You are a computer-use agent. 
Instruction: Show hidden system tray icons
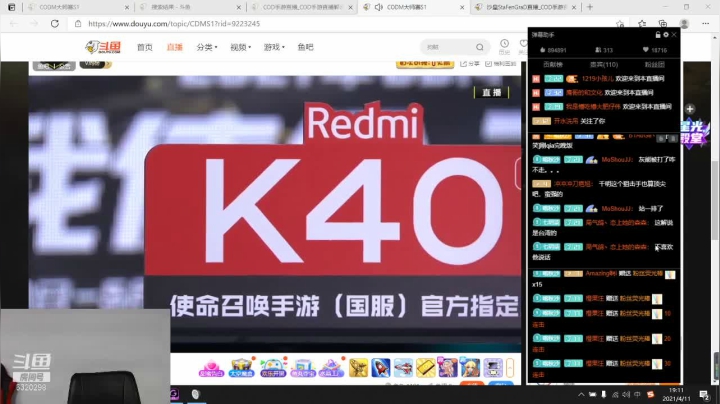(x=581, y=394)
